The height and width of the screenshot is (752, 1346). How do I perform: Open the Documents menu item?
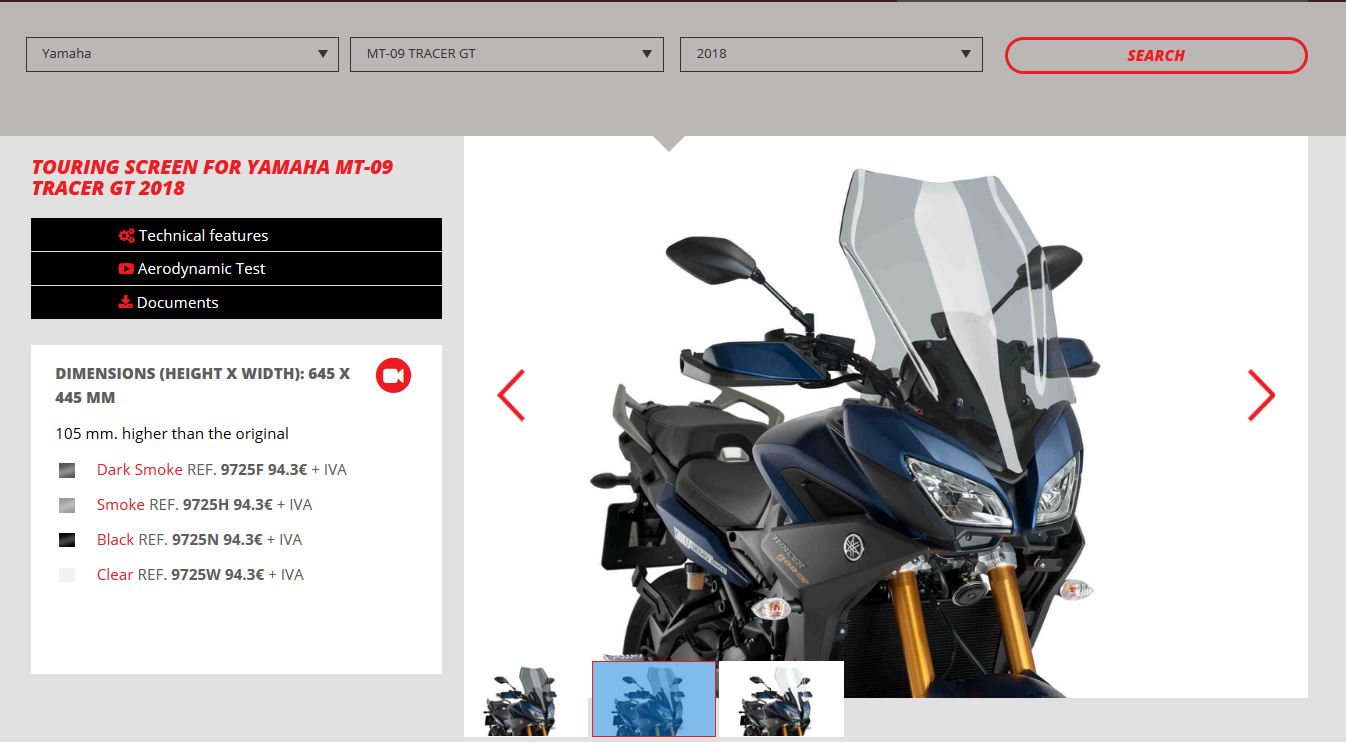point(178,302)
